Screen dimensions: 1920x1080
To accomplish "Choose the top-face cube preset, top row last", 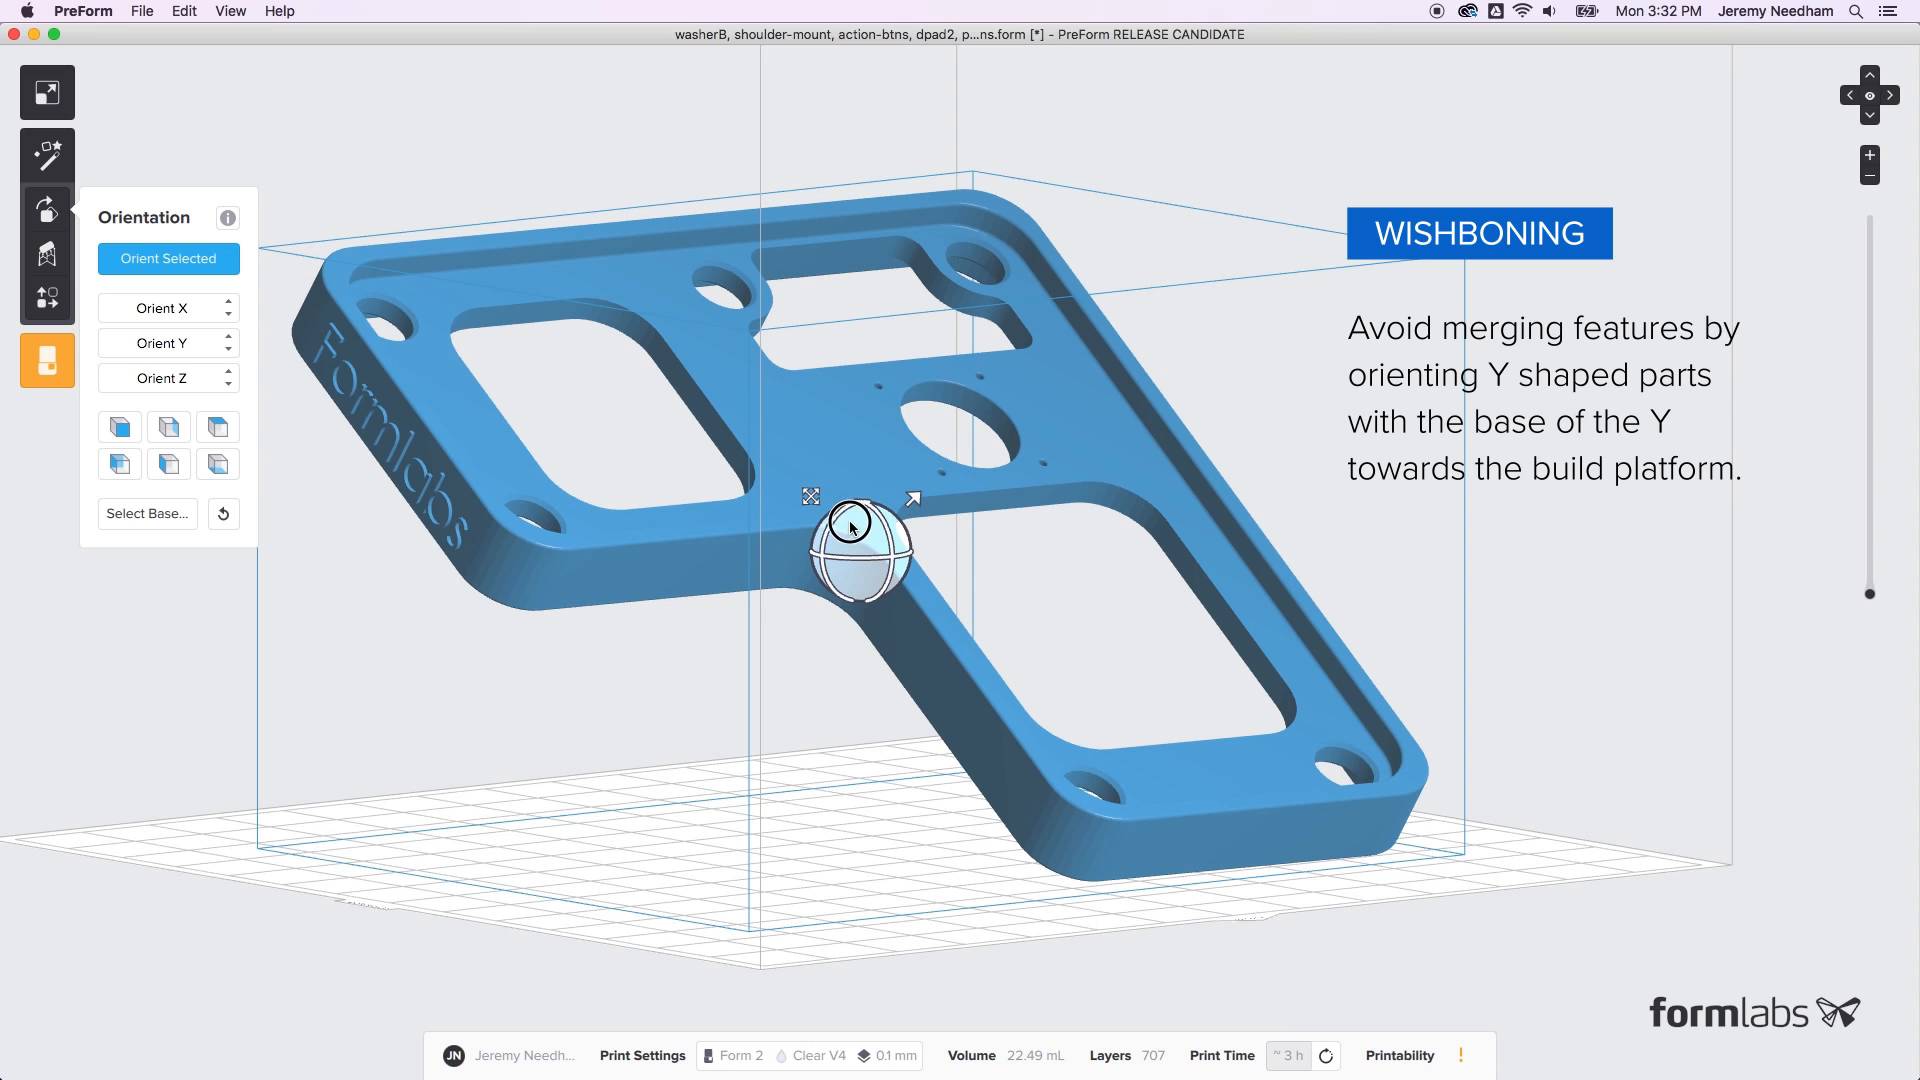I will coord(218,428).
